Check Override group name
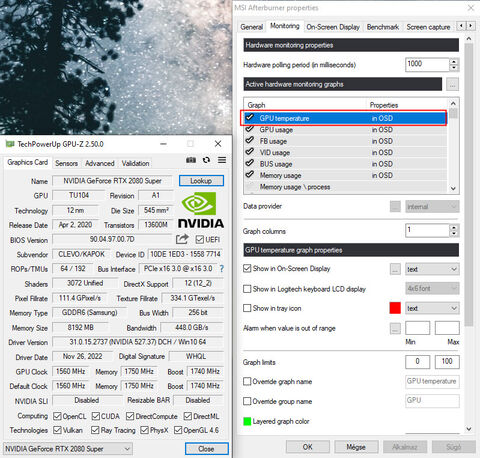Screen dimensions: 480x458 click(247, 401)
